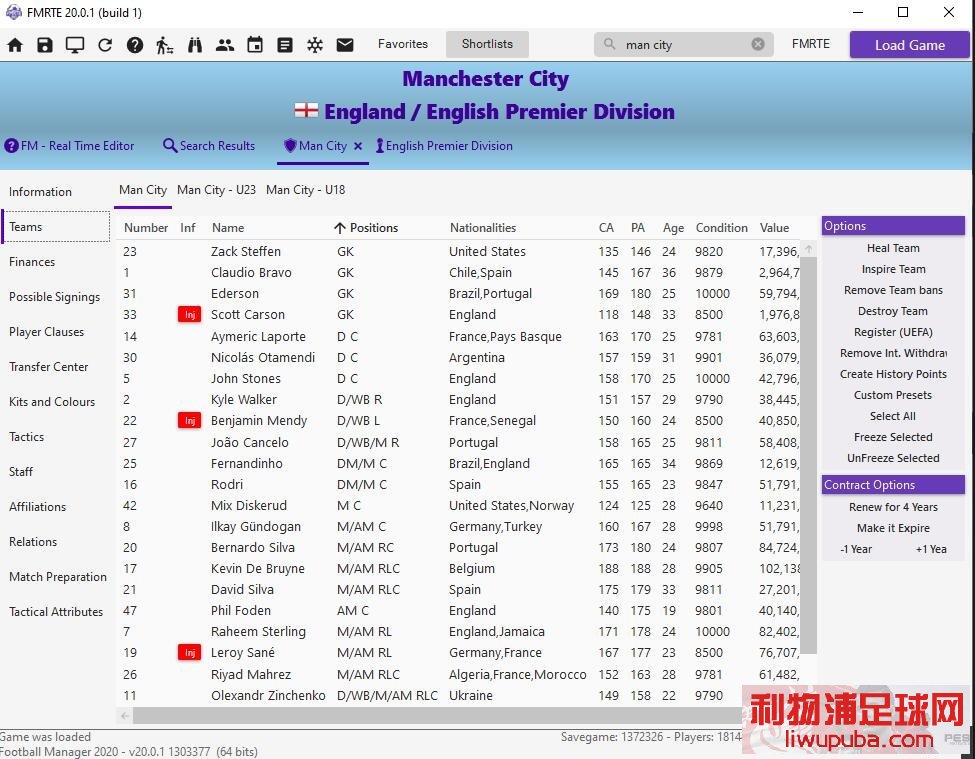The image size is (975, 759).
Task: Sort table by Name column header
Action: (x=228, y=228)
